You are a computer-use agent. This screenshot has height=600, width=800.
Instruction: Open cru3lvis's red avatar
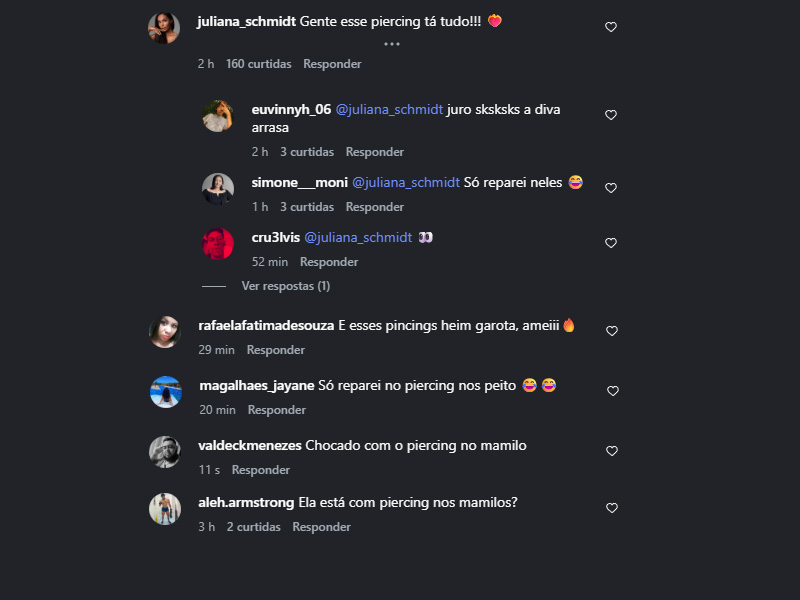coord(218,244)
